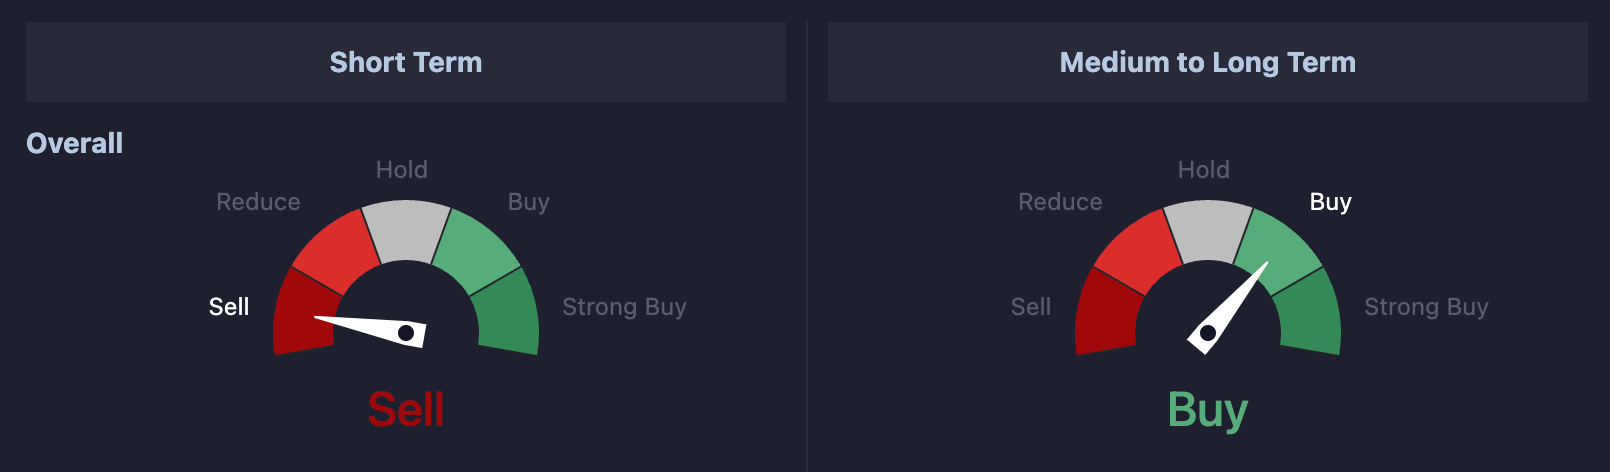Click the large red Sell result text
The height and width of the screenshot is (472, 1610).
tap(406, 410)
